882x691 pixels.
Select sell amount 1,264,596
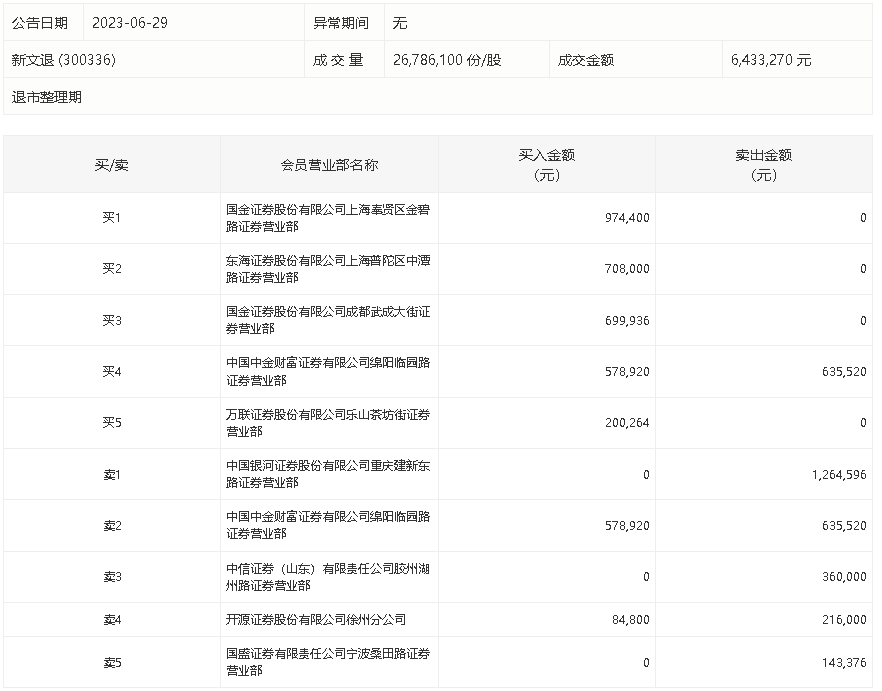pos(839,475)
